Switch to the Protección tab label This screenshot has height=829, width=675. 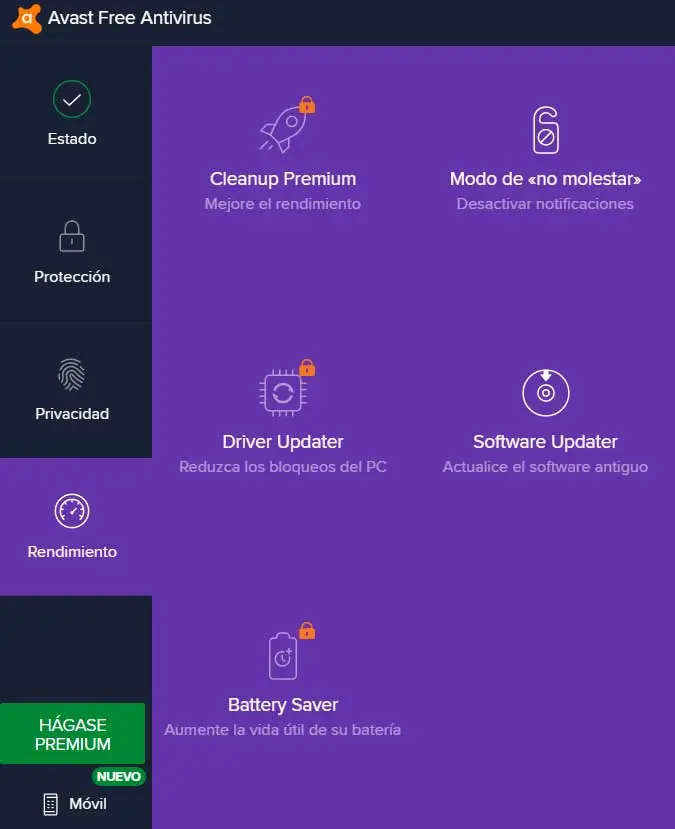tap(72, 277)
